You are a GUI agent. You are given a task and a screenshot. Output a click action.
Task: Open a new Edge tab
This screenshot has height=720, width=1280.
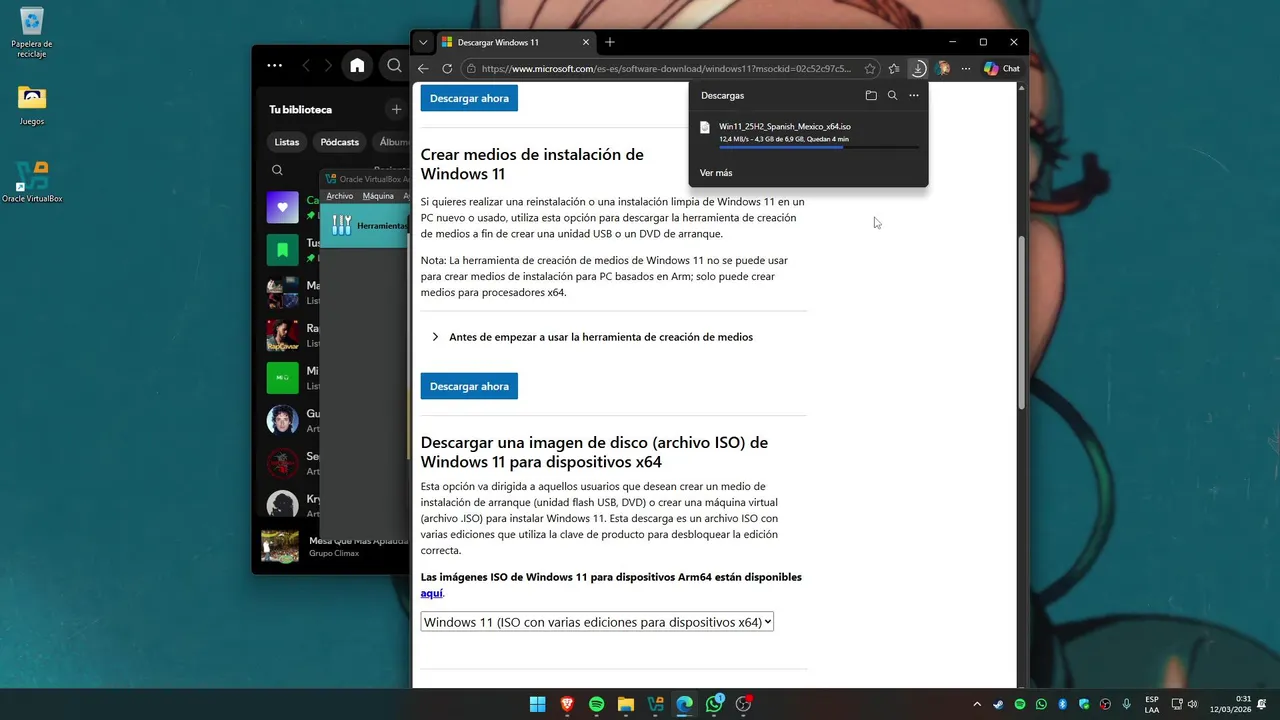(610, 42)
